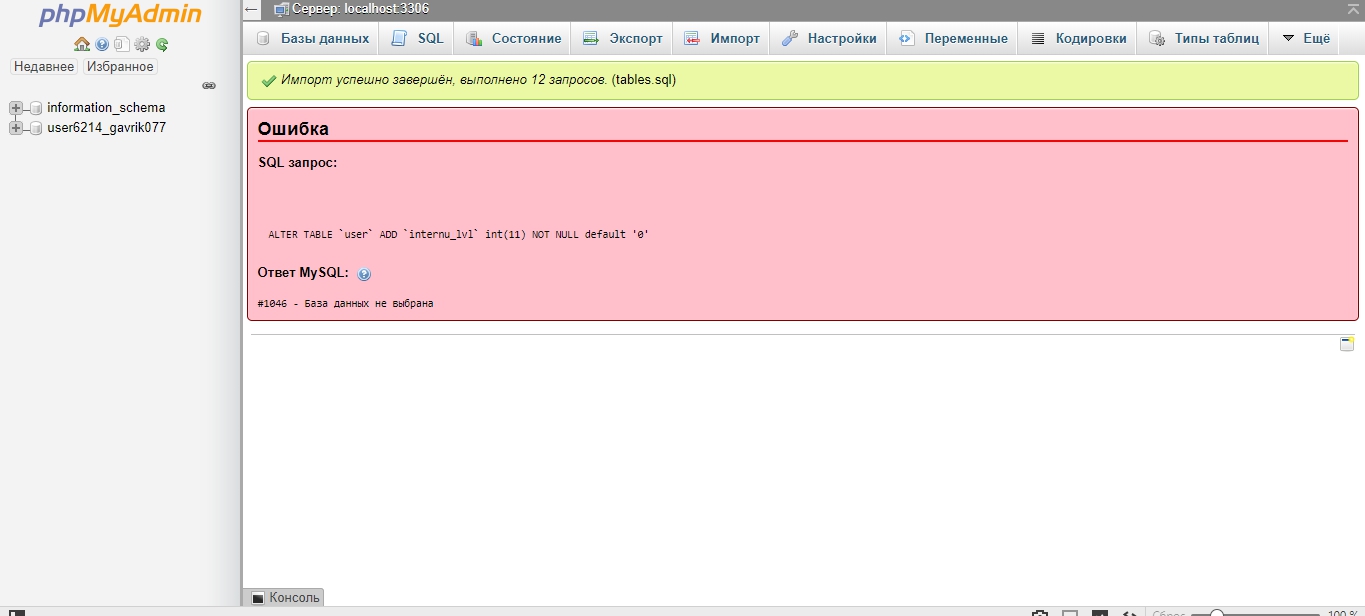Click the Home icon under phpMyAdmin logo
1365x616 pixels.
(82, 44)
